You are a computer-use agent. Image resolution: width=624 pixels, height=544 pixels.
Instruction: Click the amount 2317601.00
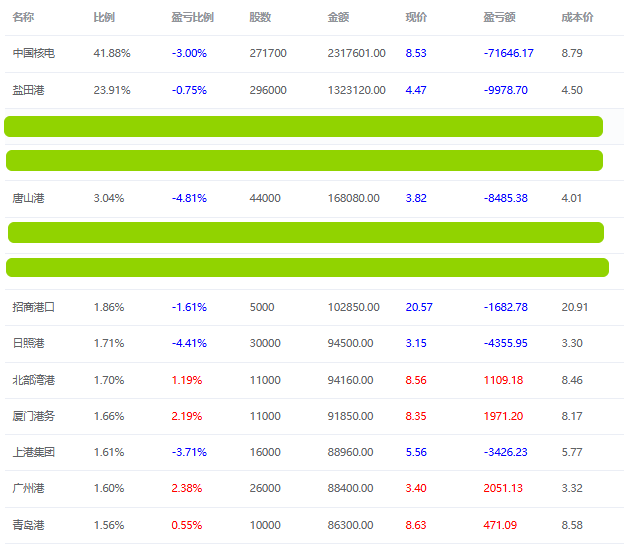click(x=357, y=53)
